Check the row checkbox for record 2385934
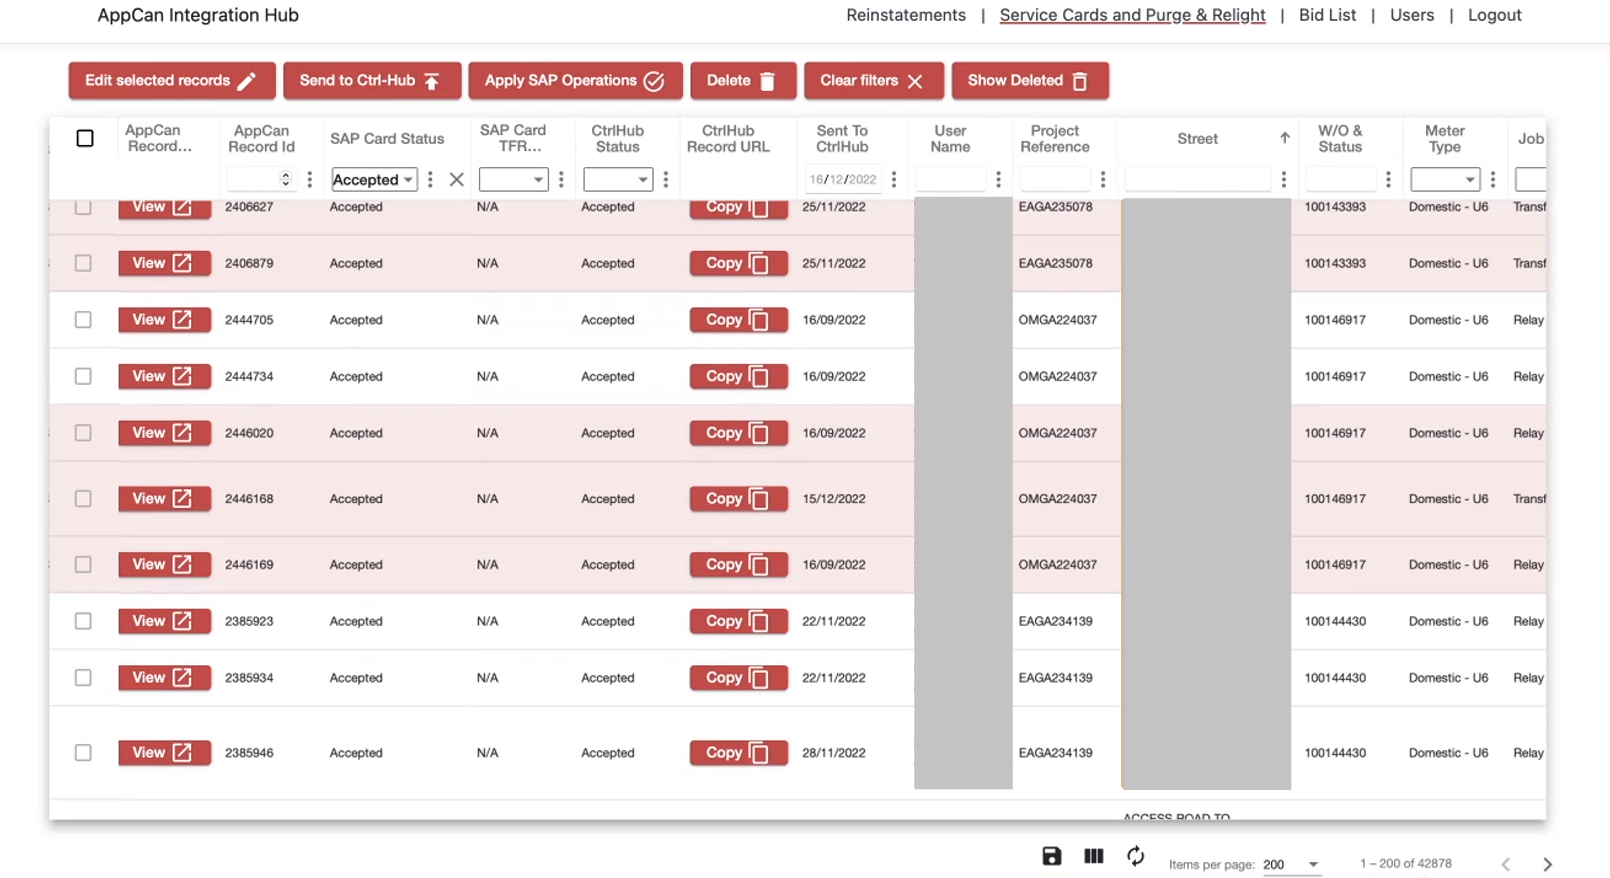Image resolution: width=1610 pixels, height=878 pixels. coord(83,678)
